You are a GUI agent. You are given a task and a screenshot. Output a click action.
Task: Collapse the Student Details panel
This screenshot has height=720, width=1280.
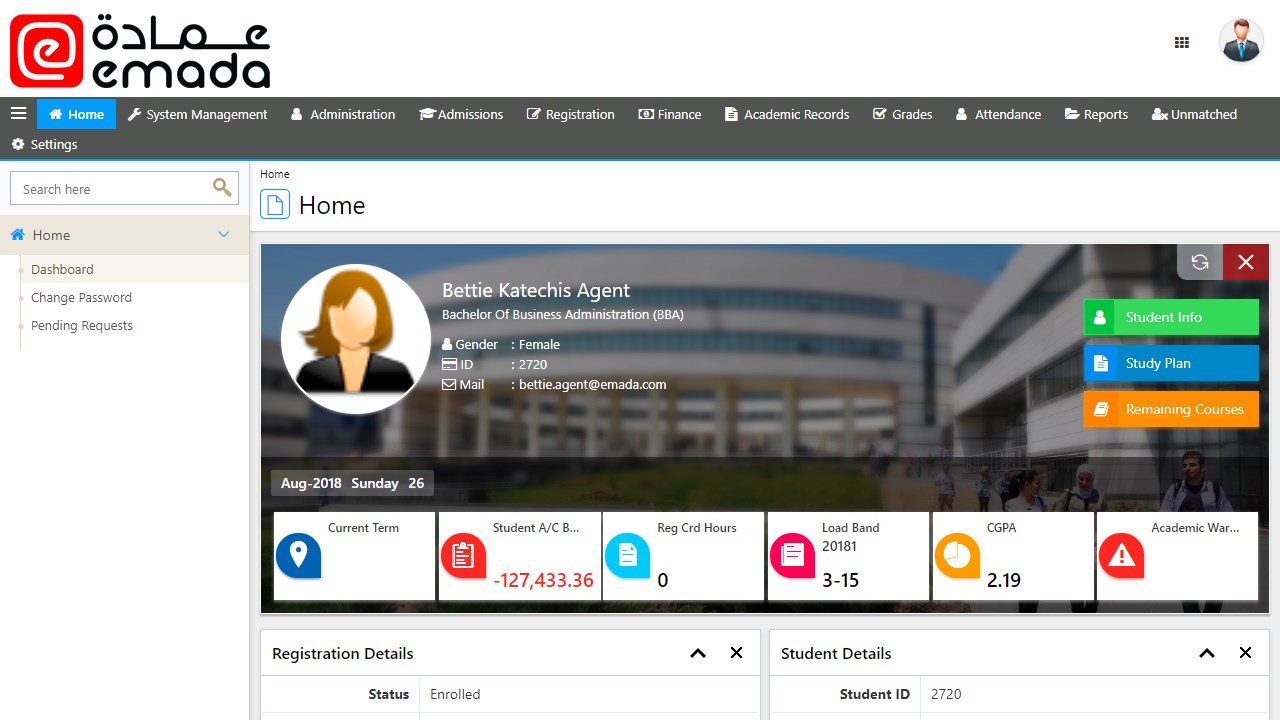click(x=1207, y=653)
